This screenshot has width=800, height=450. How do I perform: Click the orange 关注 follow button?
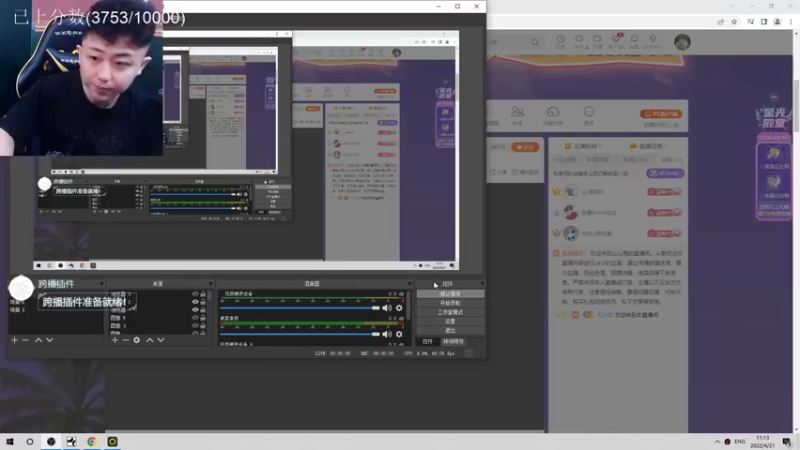click(x=525, y=147)
